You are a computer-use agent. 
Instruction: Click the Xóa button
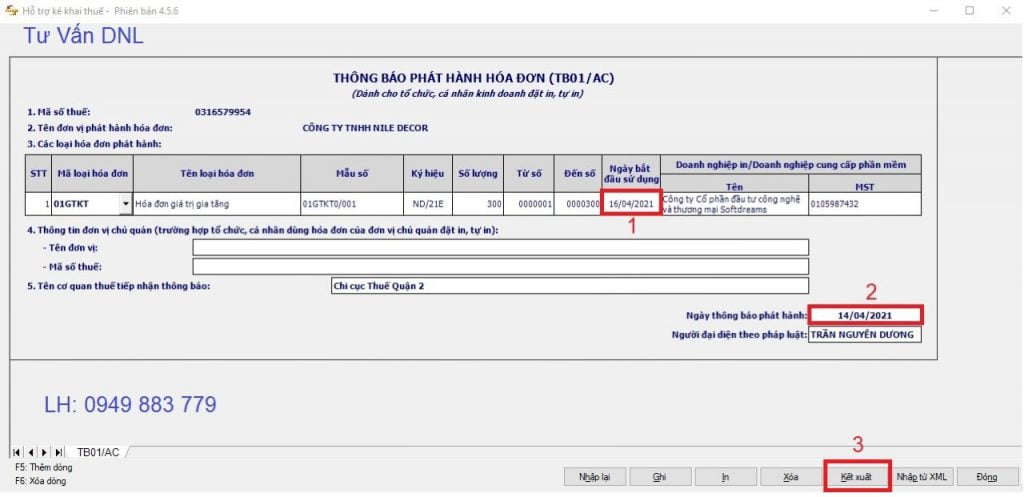(790, 477)
